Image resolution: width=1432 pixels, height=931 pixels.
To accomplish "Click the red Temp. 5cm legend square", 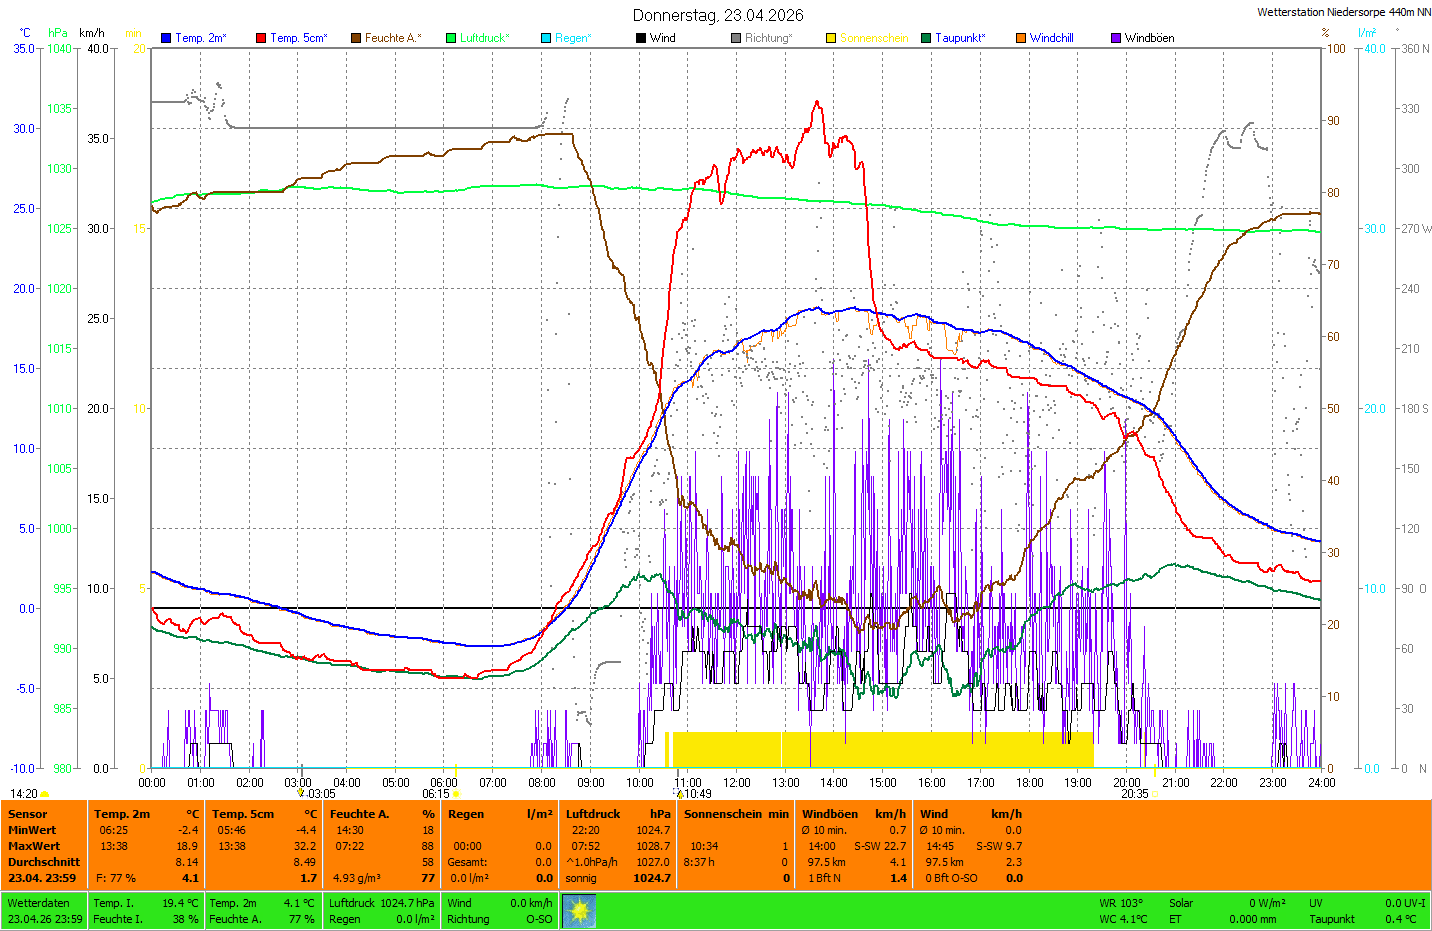I will (261, 38).
